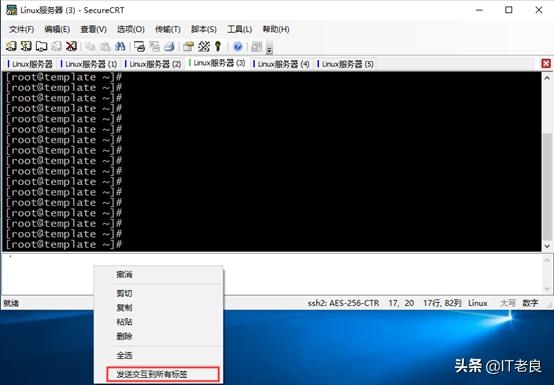Click the blue Help question mark icon
The height and width of the screenshot is (385, 554).
pos(238,46)
